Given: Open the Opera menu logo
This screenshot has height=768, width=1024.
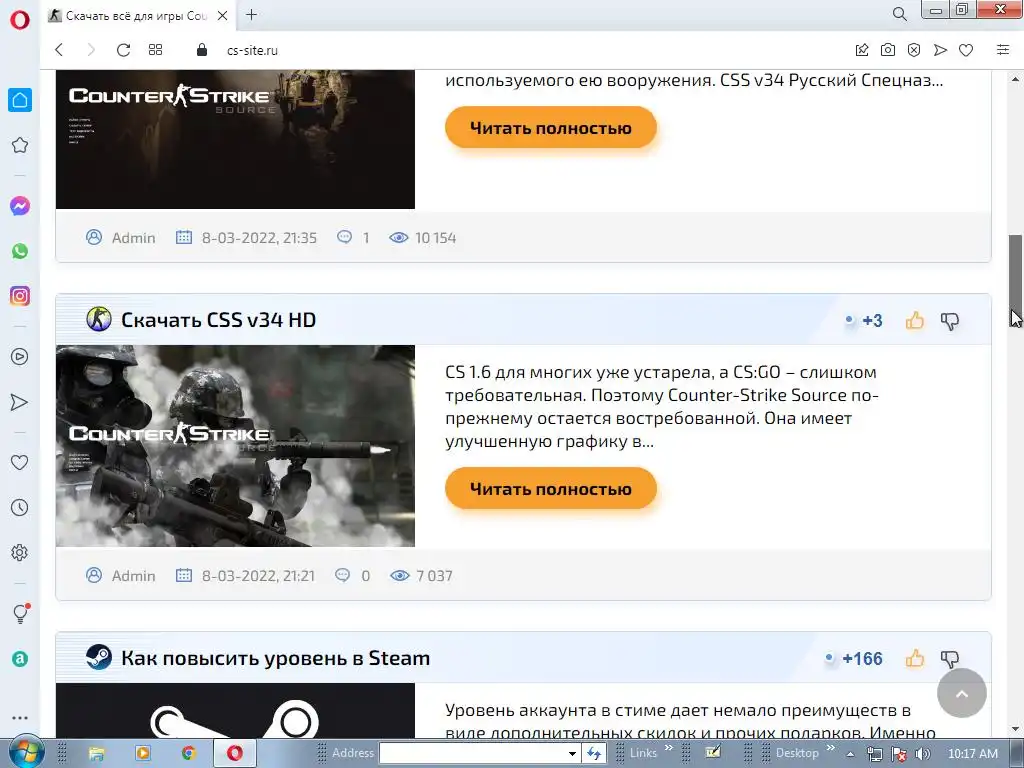Looking at the screenshot, I should (20, 20).
